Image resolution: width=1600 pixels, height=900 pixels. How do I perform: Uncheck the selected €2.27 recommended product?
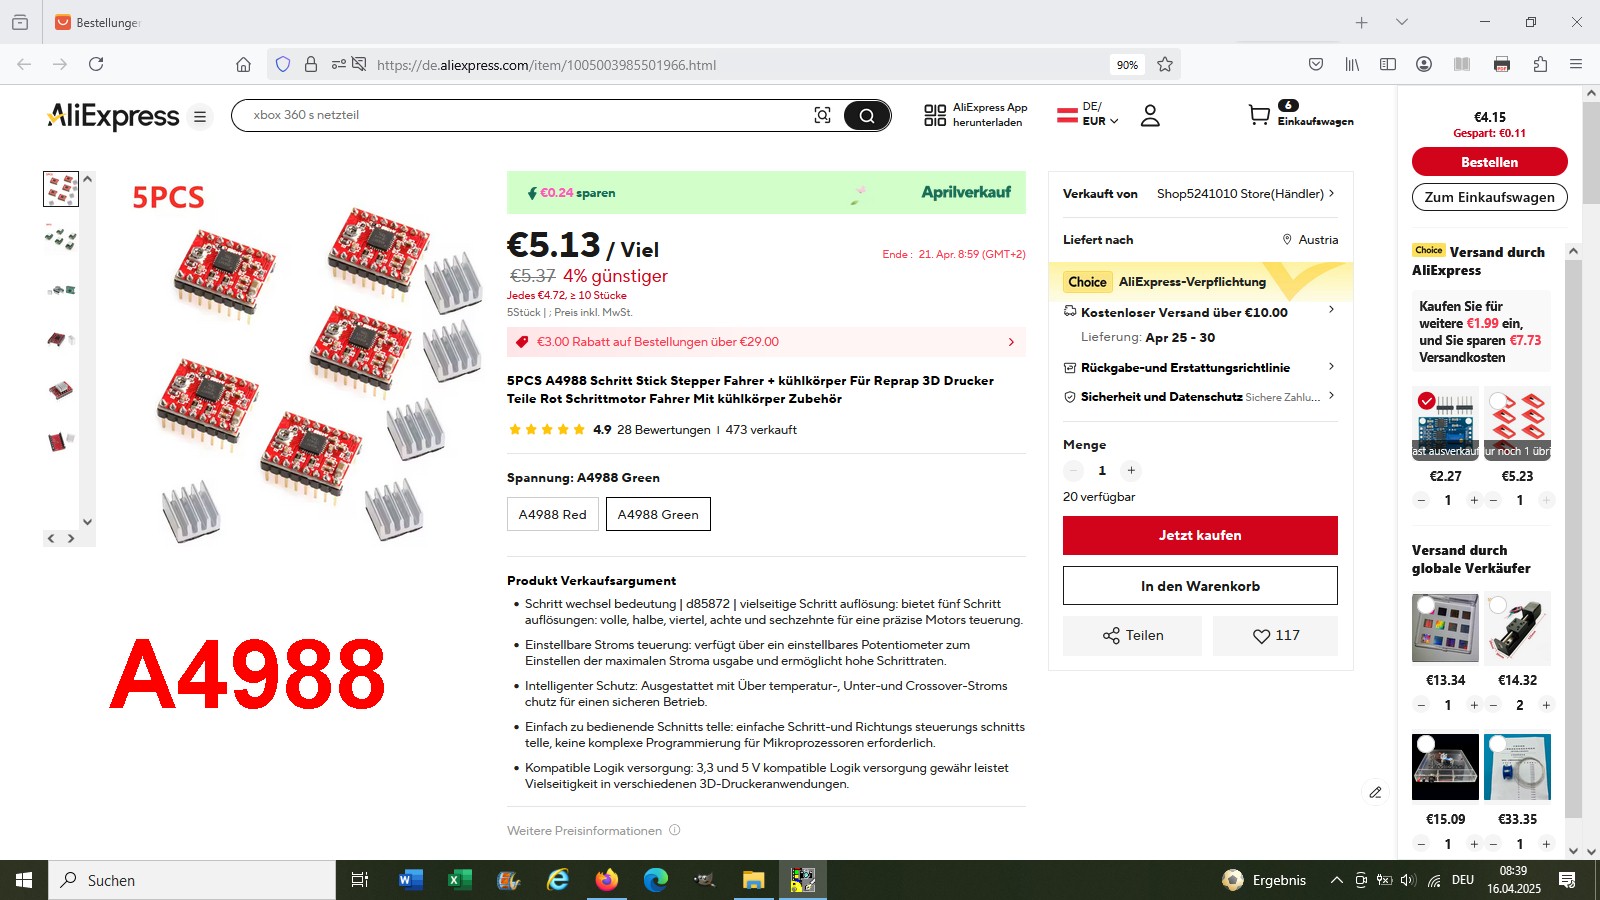coord(1427,401)
